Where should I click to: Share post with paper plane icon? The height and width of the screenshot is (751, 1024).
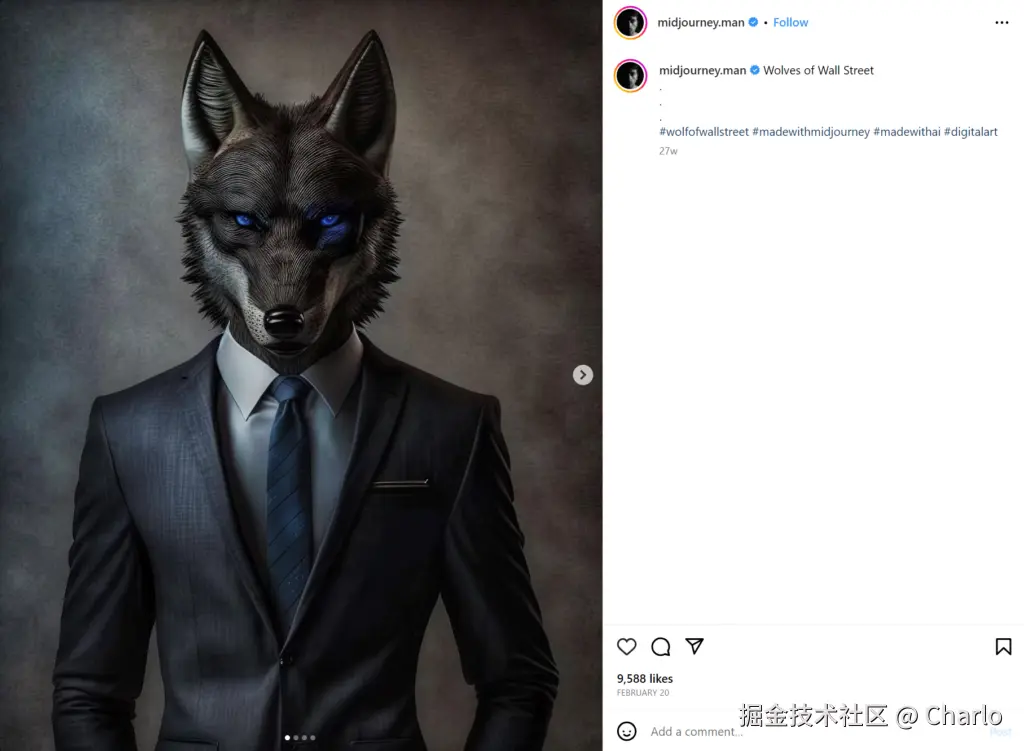point(694,646)
